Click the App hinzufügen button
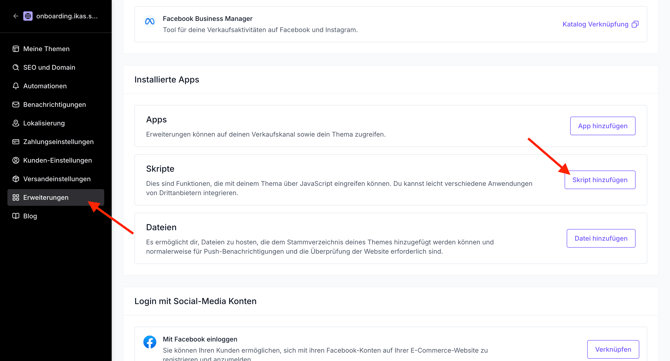The height and width of the screenshot is (361, 670). pyautogui.click(x=602, y=126)
